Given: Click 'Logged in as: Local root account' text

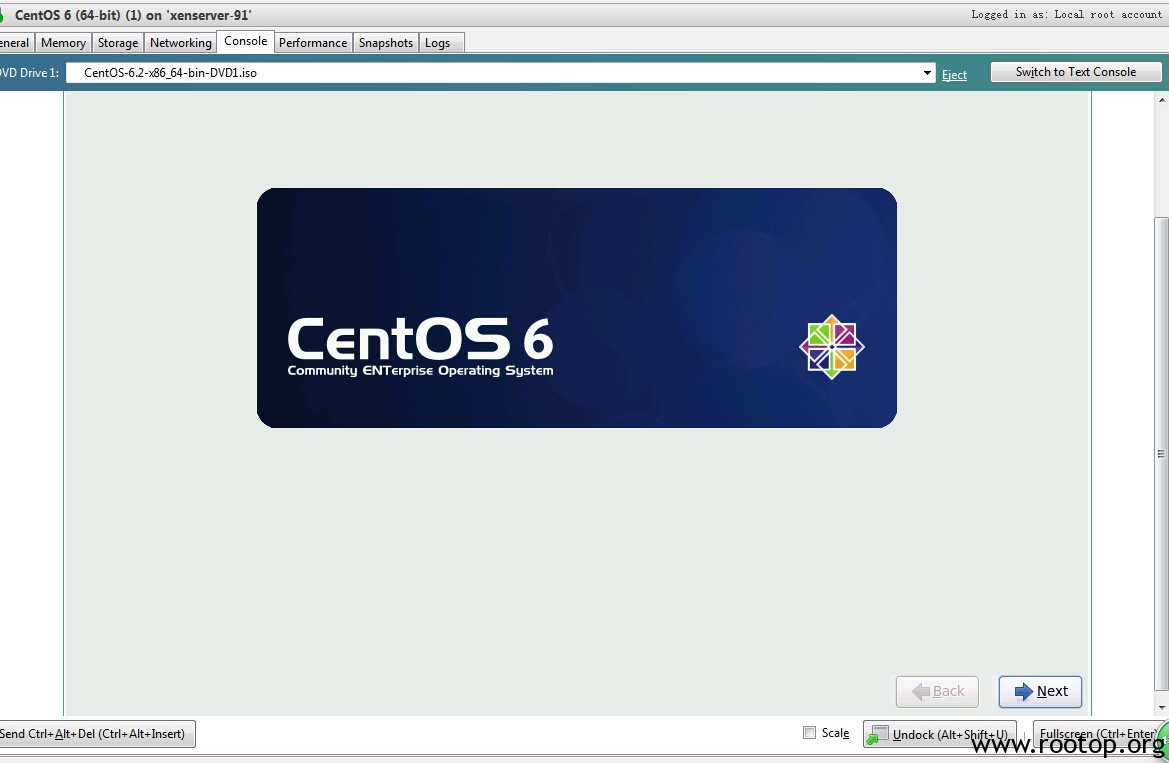Looking at the screenshot, I should tap(1066, 14).
